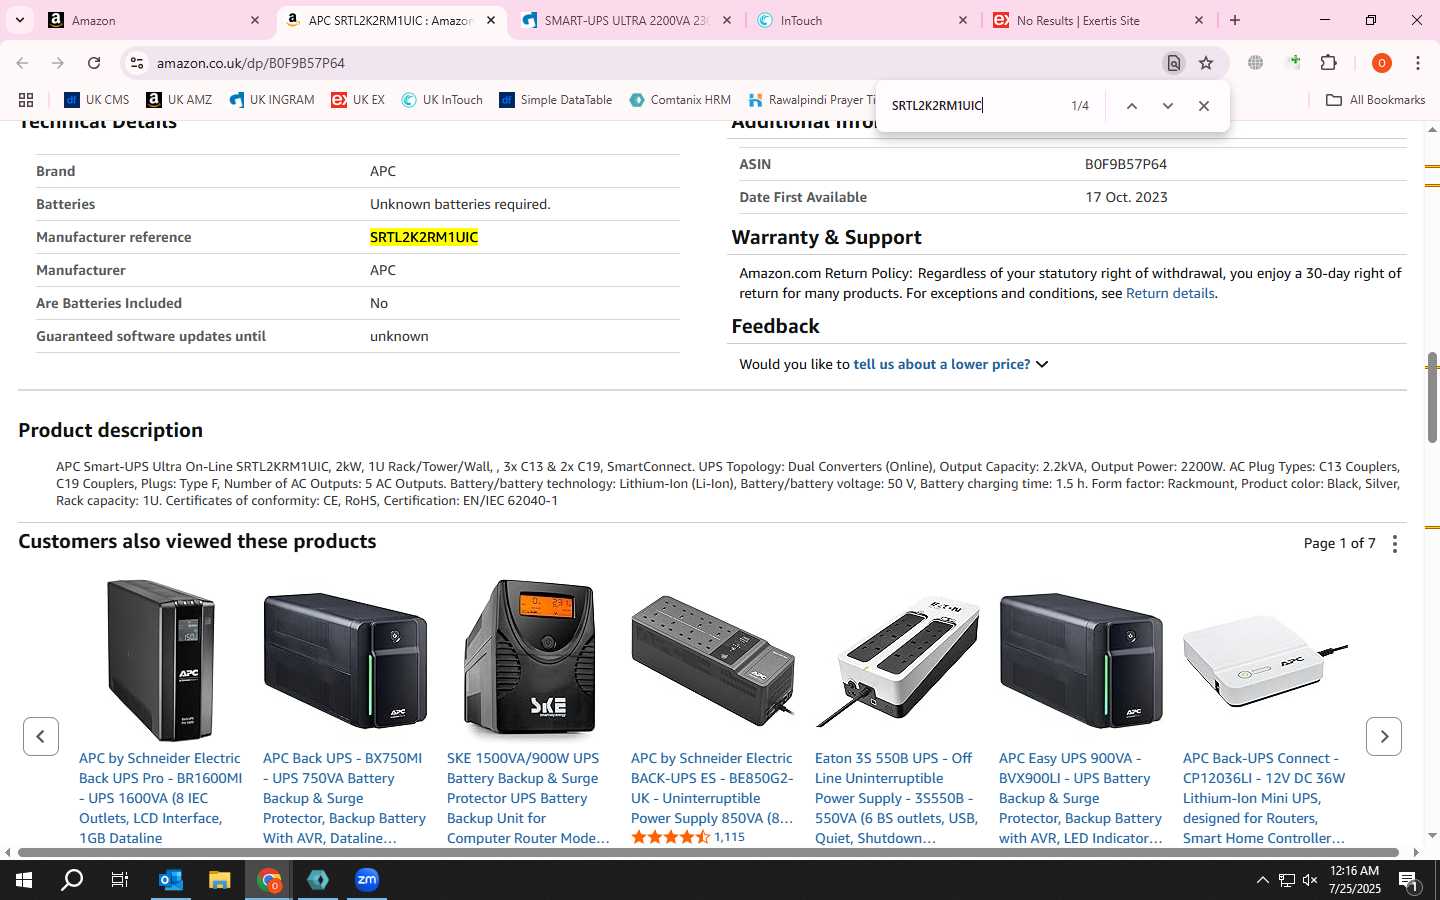The image size is (1440, 900).
Task: Open the Extensions puzzle icon
Action: [1329, 63]
